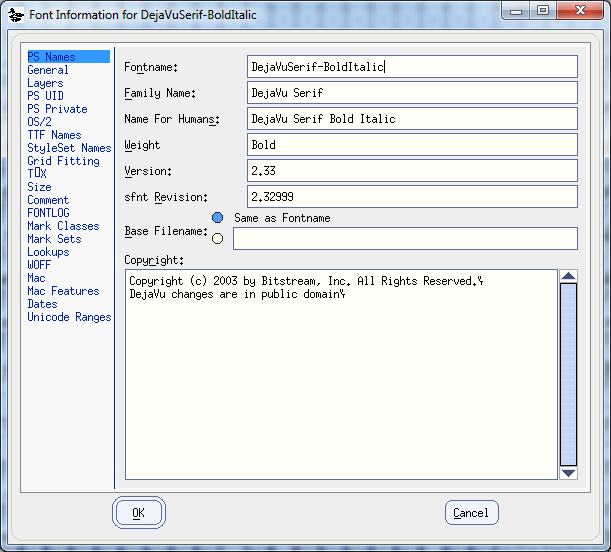Viewport: 611px width, 552px height.
Task: Click the copyright scrollbar down arrow
Action: tap(569, 473)
